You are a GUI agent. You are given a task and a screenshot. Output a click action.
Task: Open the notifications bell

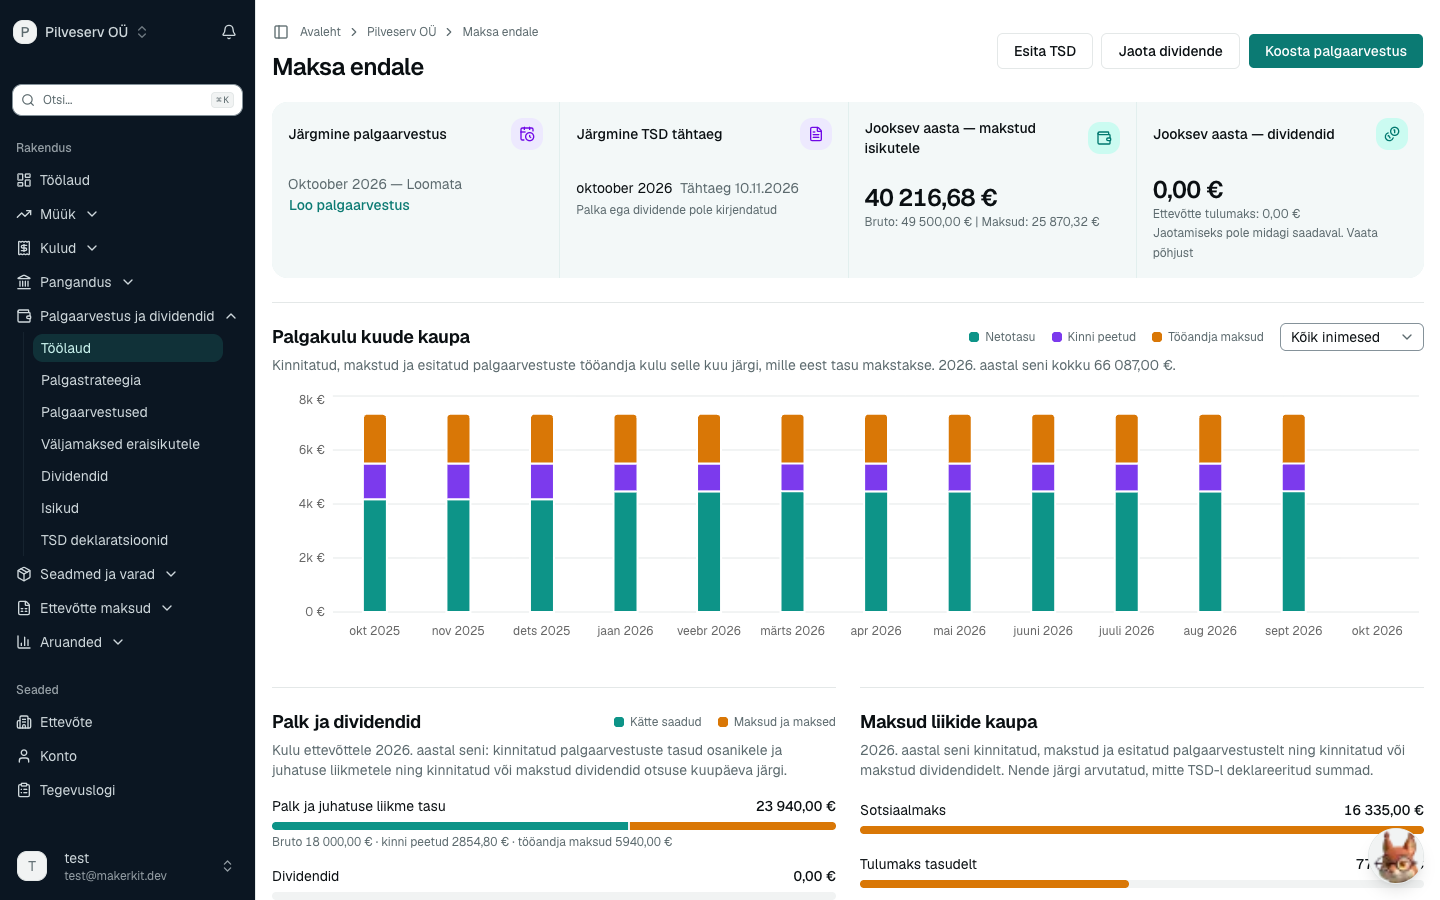pyautogui.click(x=229, y=32)
